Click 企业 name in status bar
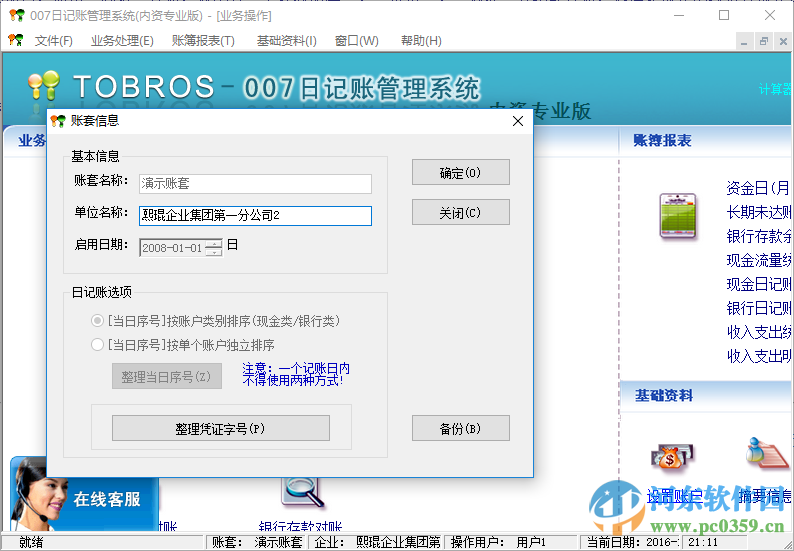Screen dimensions: 794x551 (x=377, y=542)
